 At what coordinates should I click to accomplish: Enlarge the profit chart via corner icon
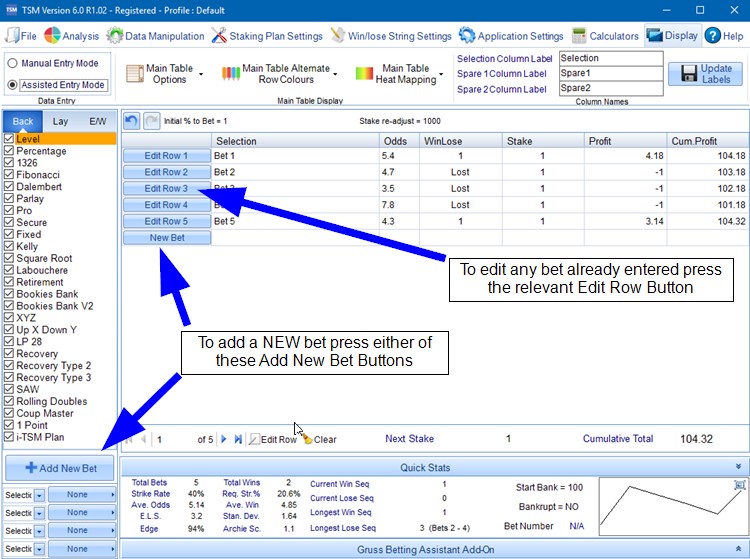(x=739, y=485)
